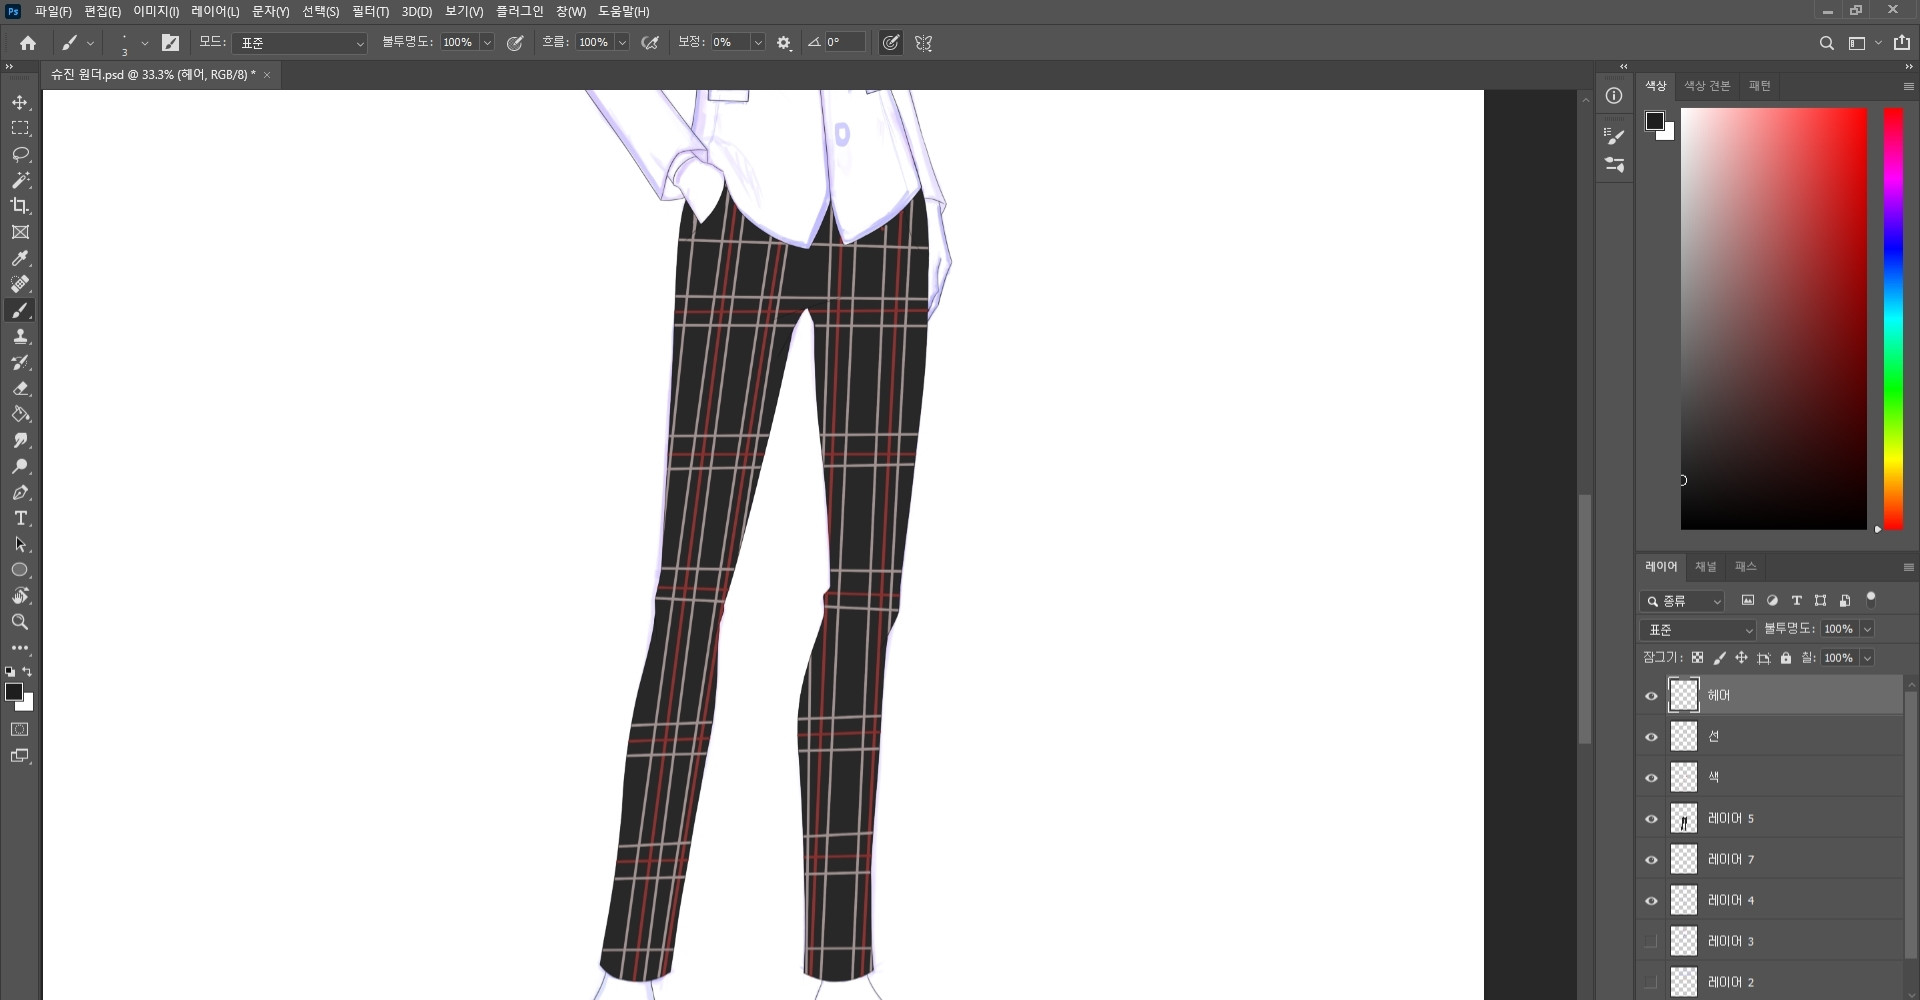This screenshot has width=1920, height=1000.
Task: Select the Paint Bucket tool
Action: [20, 414]
